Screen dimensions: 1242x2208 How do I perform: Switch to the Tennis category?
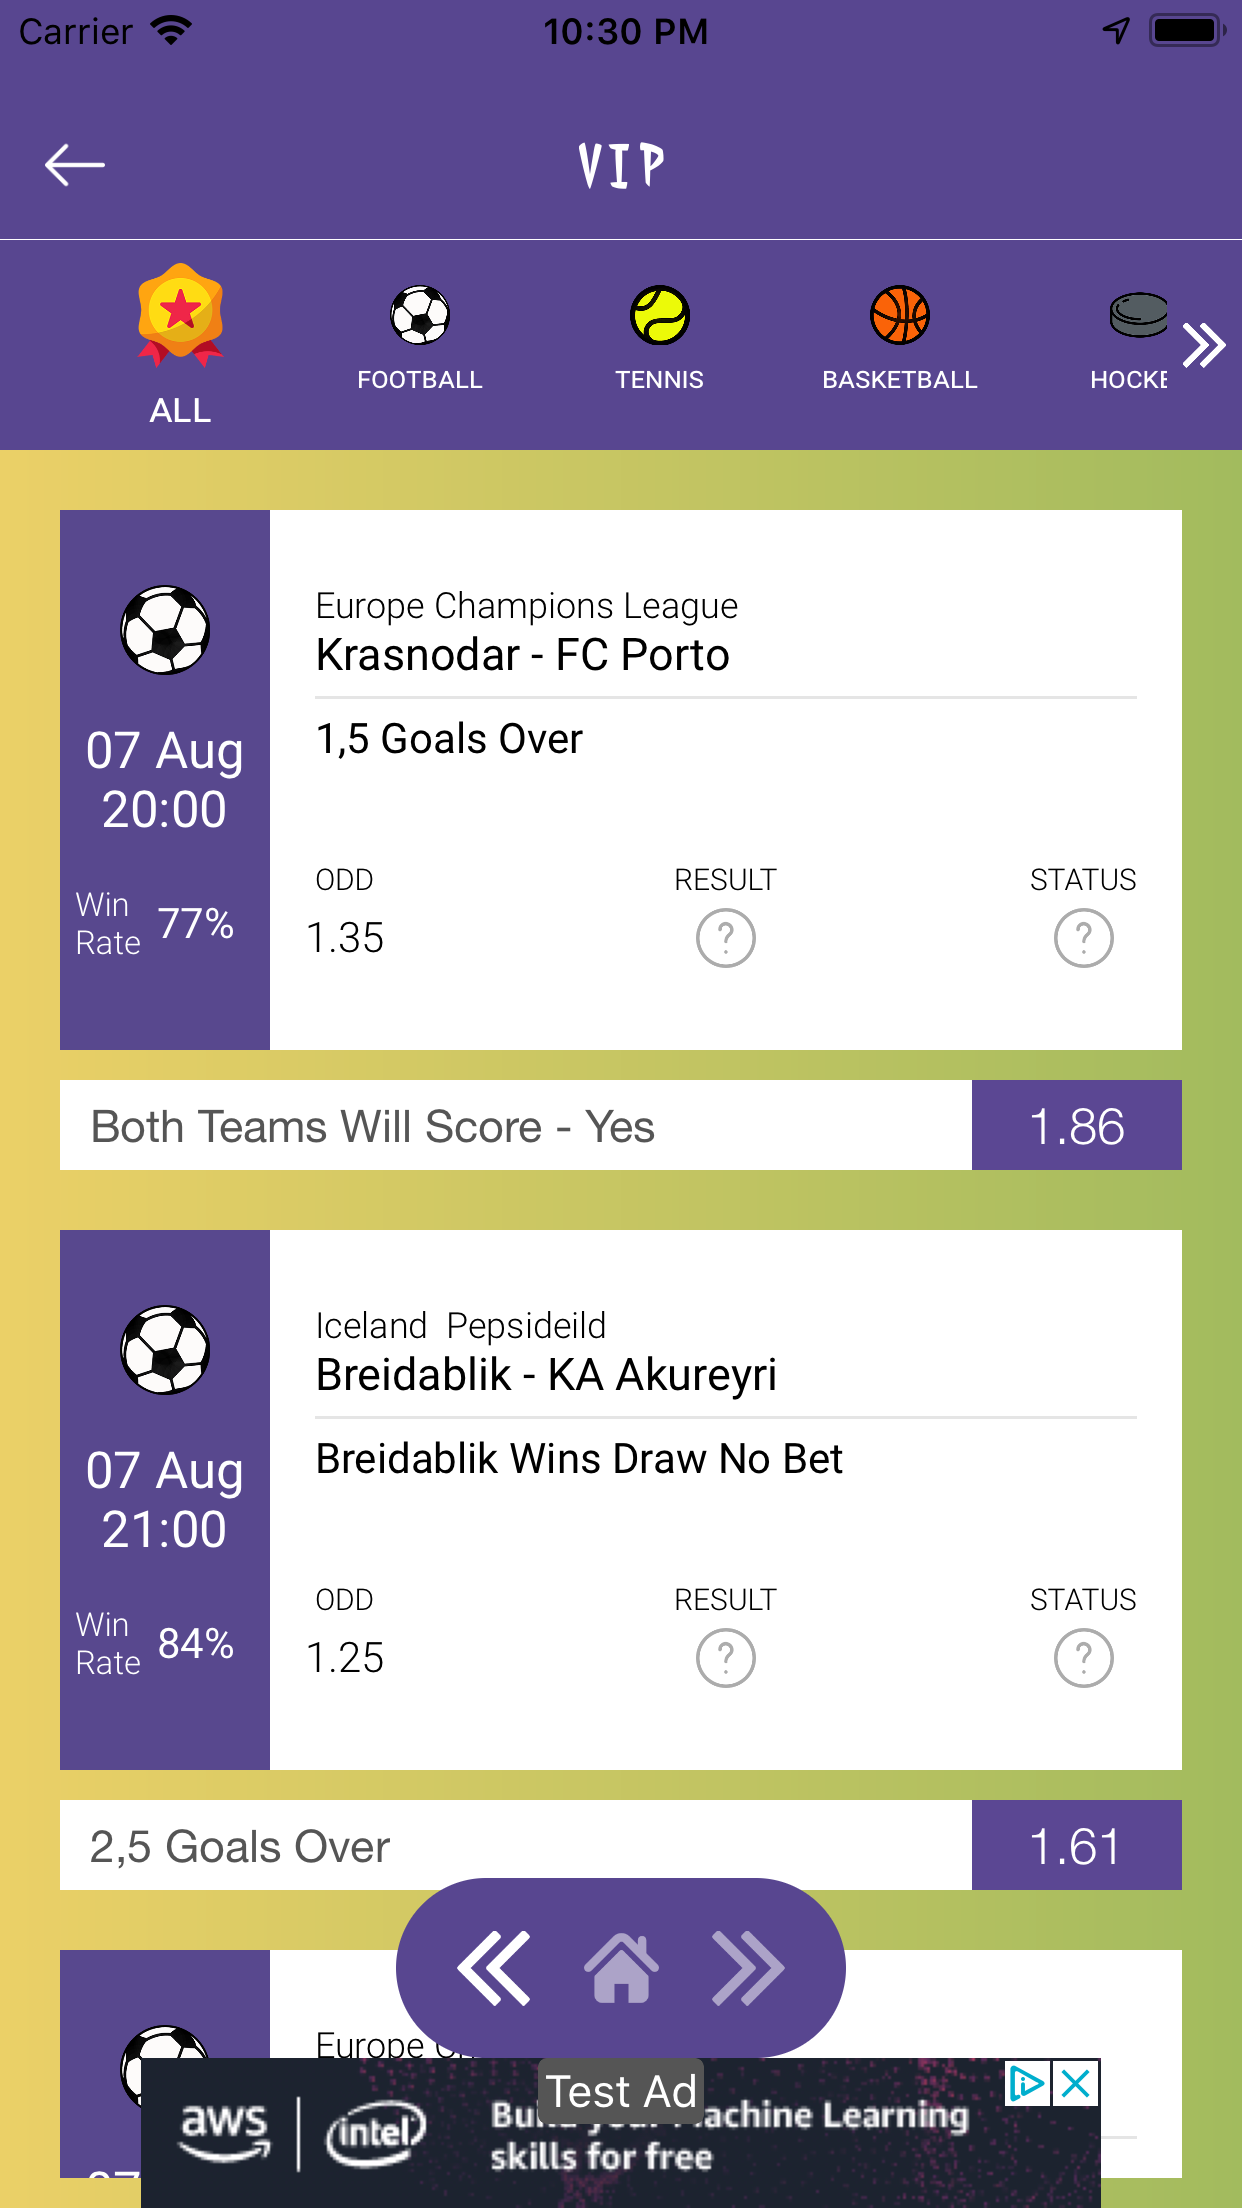pyautogui.click(x=660, y=316)
